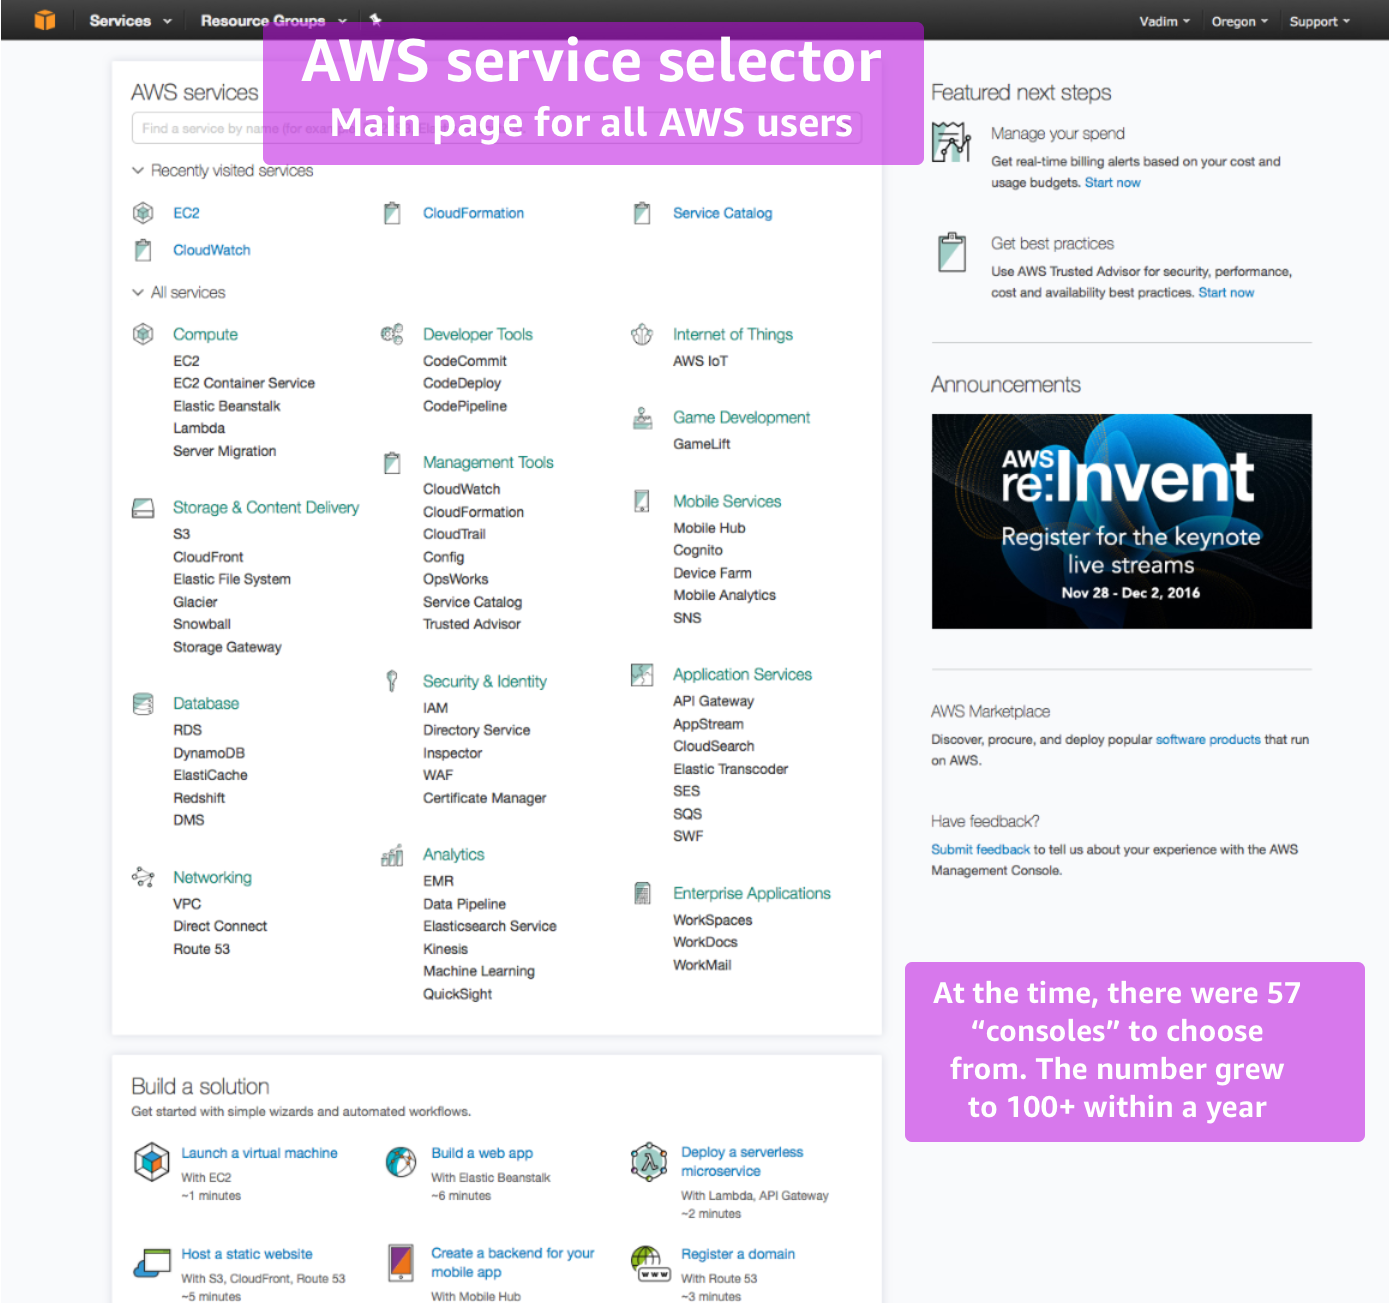Viewport: 1389px width, 1303px height.
Task: Click the Register a domain www icon
Action: pos(650,1263)
